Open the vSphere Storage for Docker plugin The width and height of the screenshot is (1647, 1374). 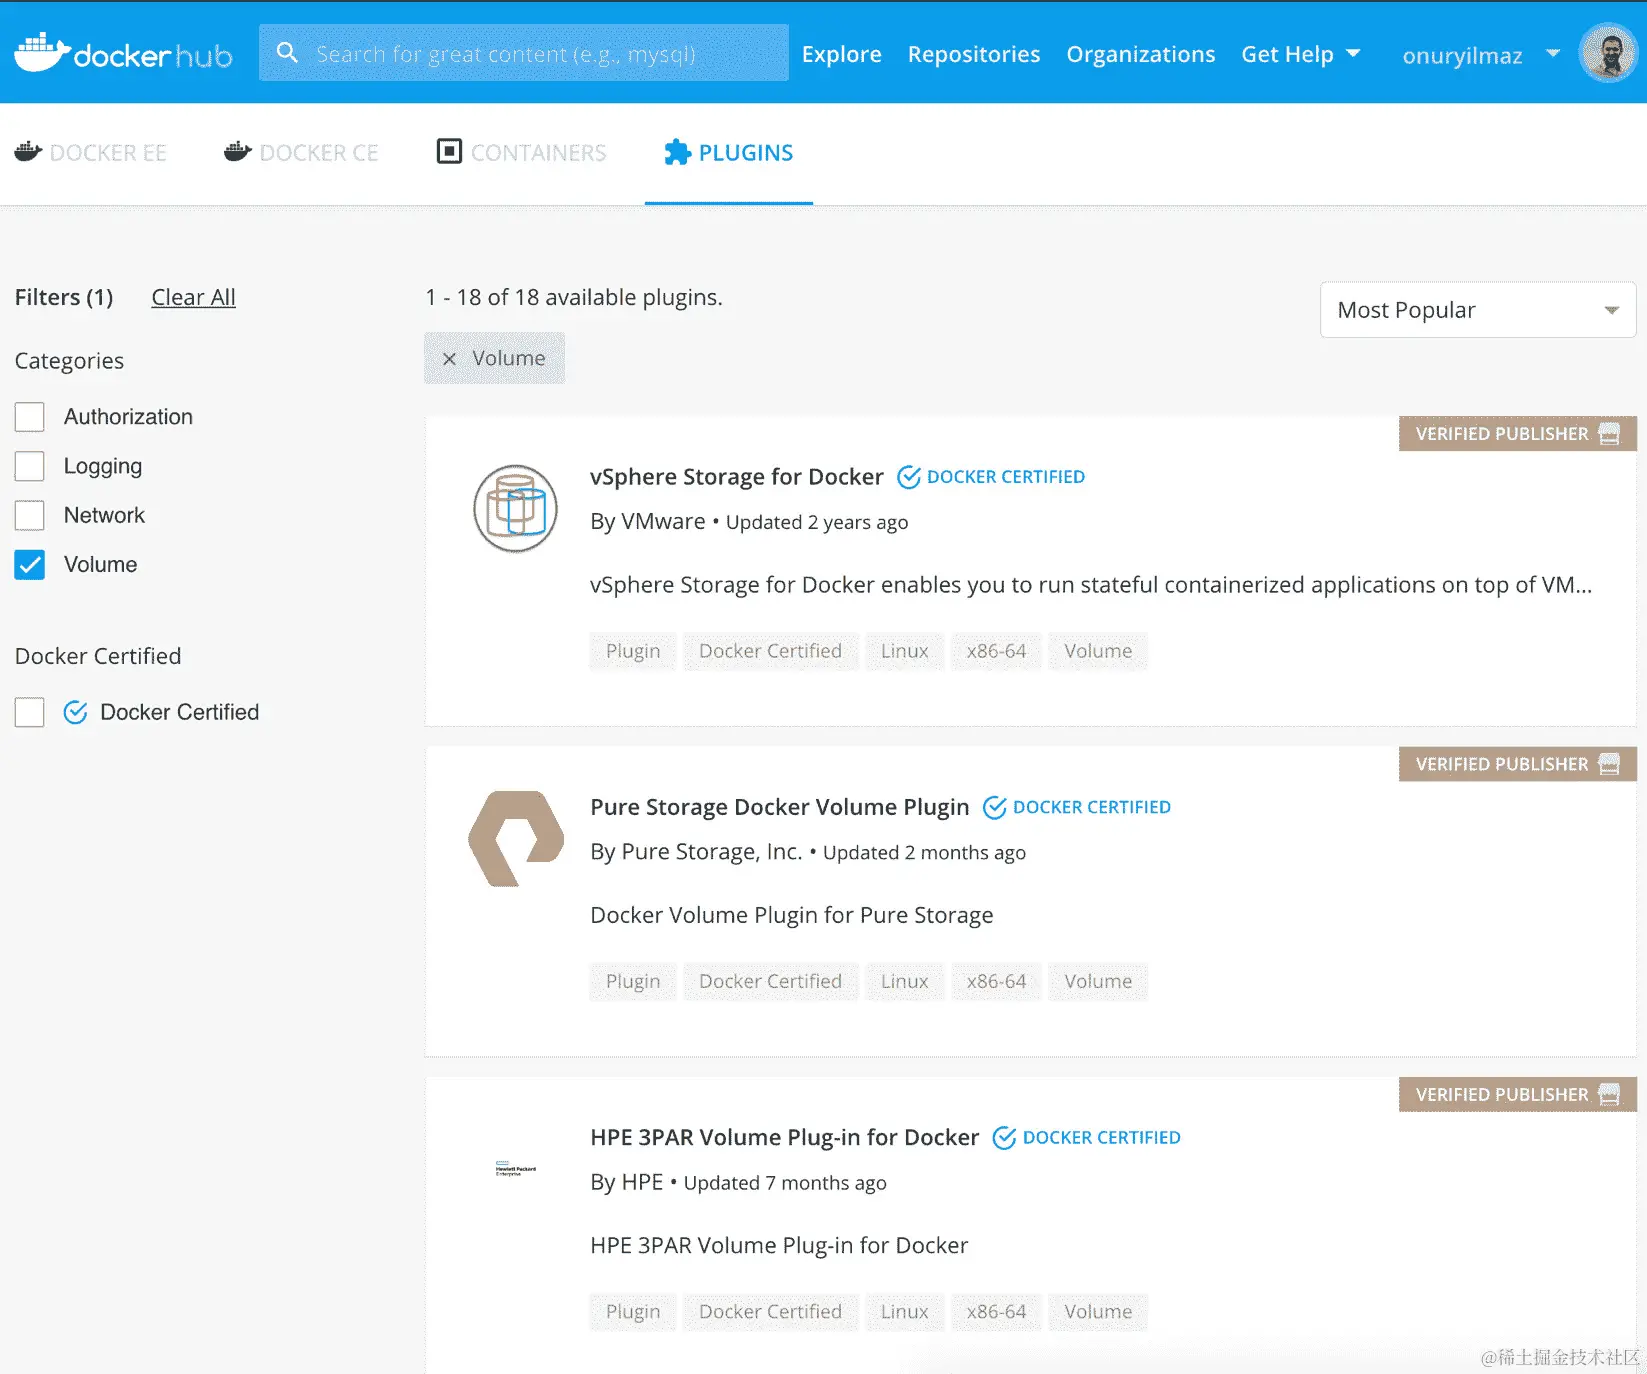736,477
